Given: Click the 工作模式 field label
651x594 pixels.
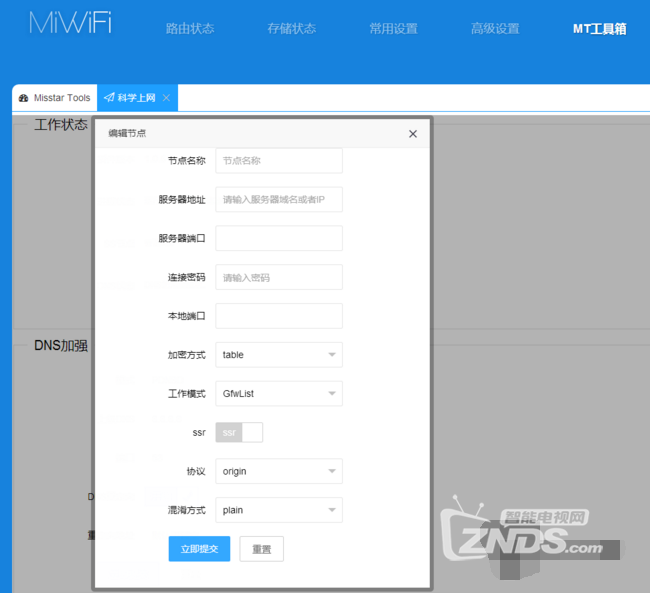Looking at the screenshot, I should [x=187, y=394].
